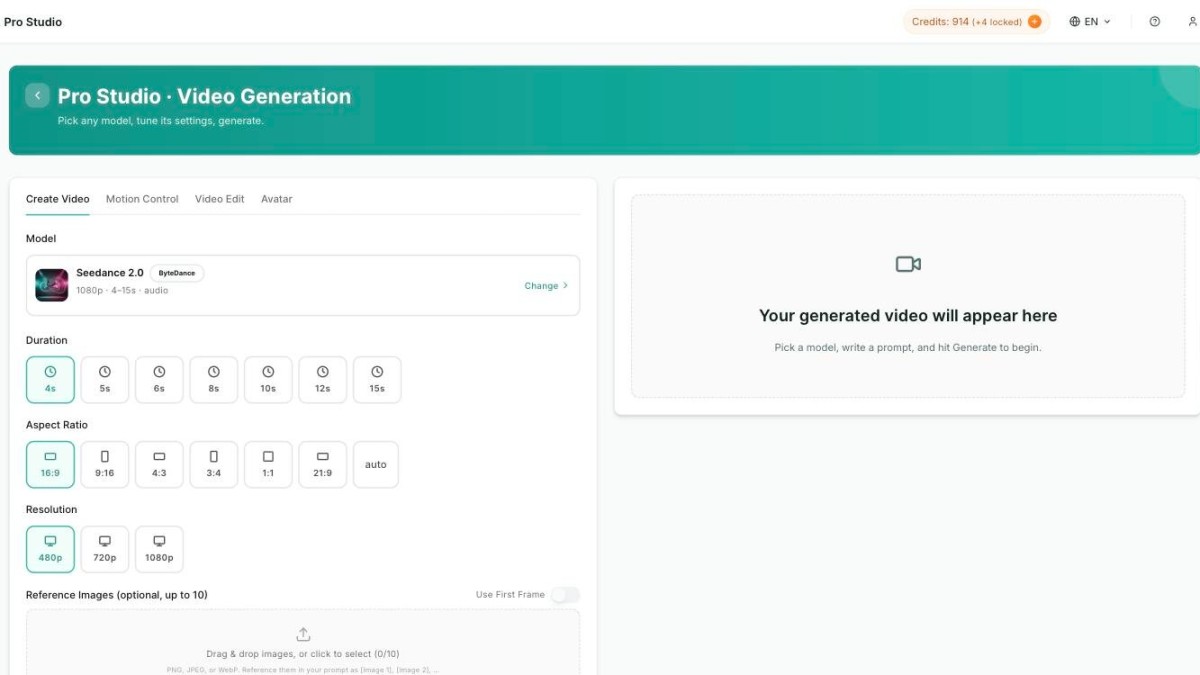Click the "Use First Frame" label
The height and width of the screenshot is (675, 1200).
pos(510,595)
